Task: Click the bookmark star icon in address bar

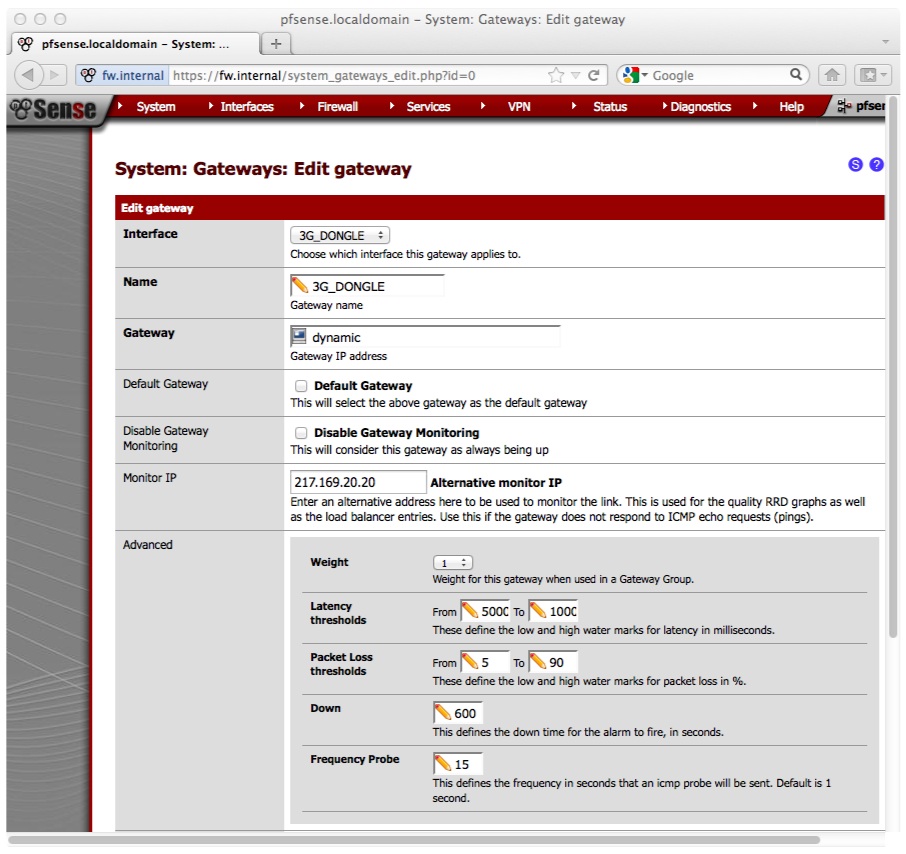Action: click(555, 75)
